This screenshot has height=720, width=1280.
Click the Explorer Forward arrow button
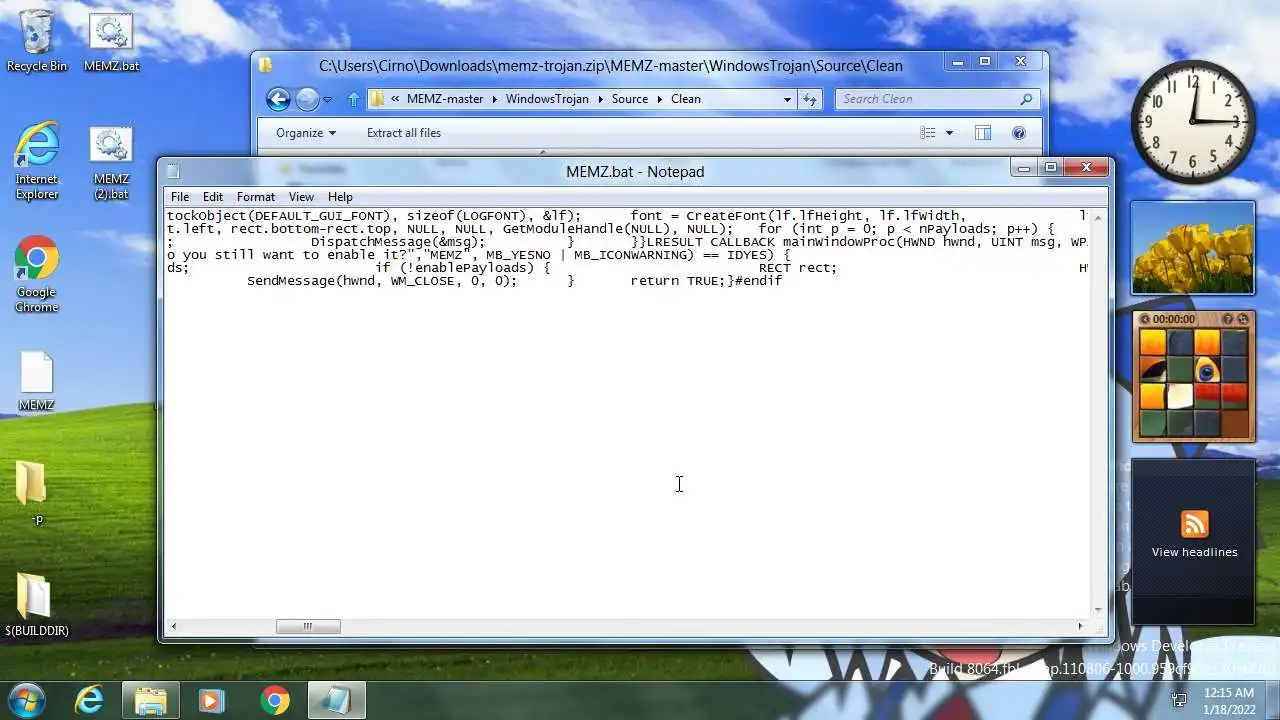pyautogui.click(x=307, y=99)
